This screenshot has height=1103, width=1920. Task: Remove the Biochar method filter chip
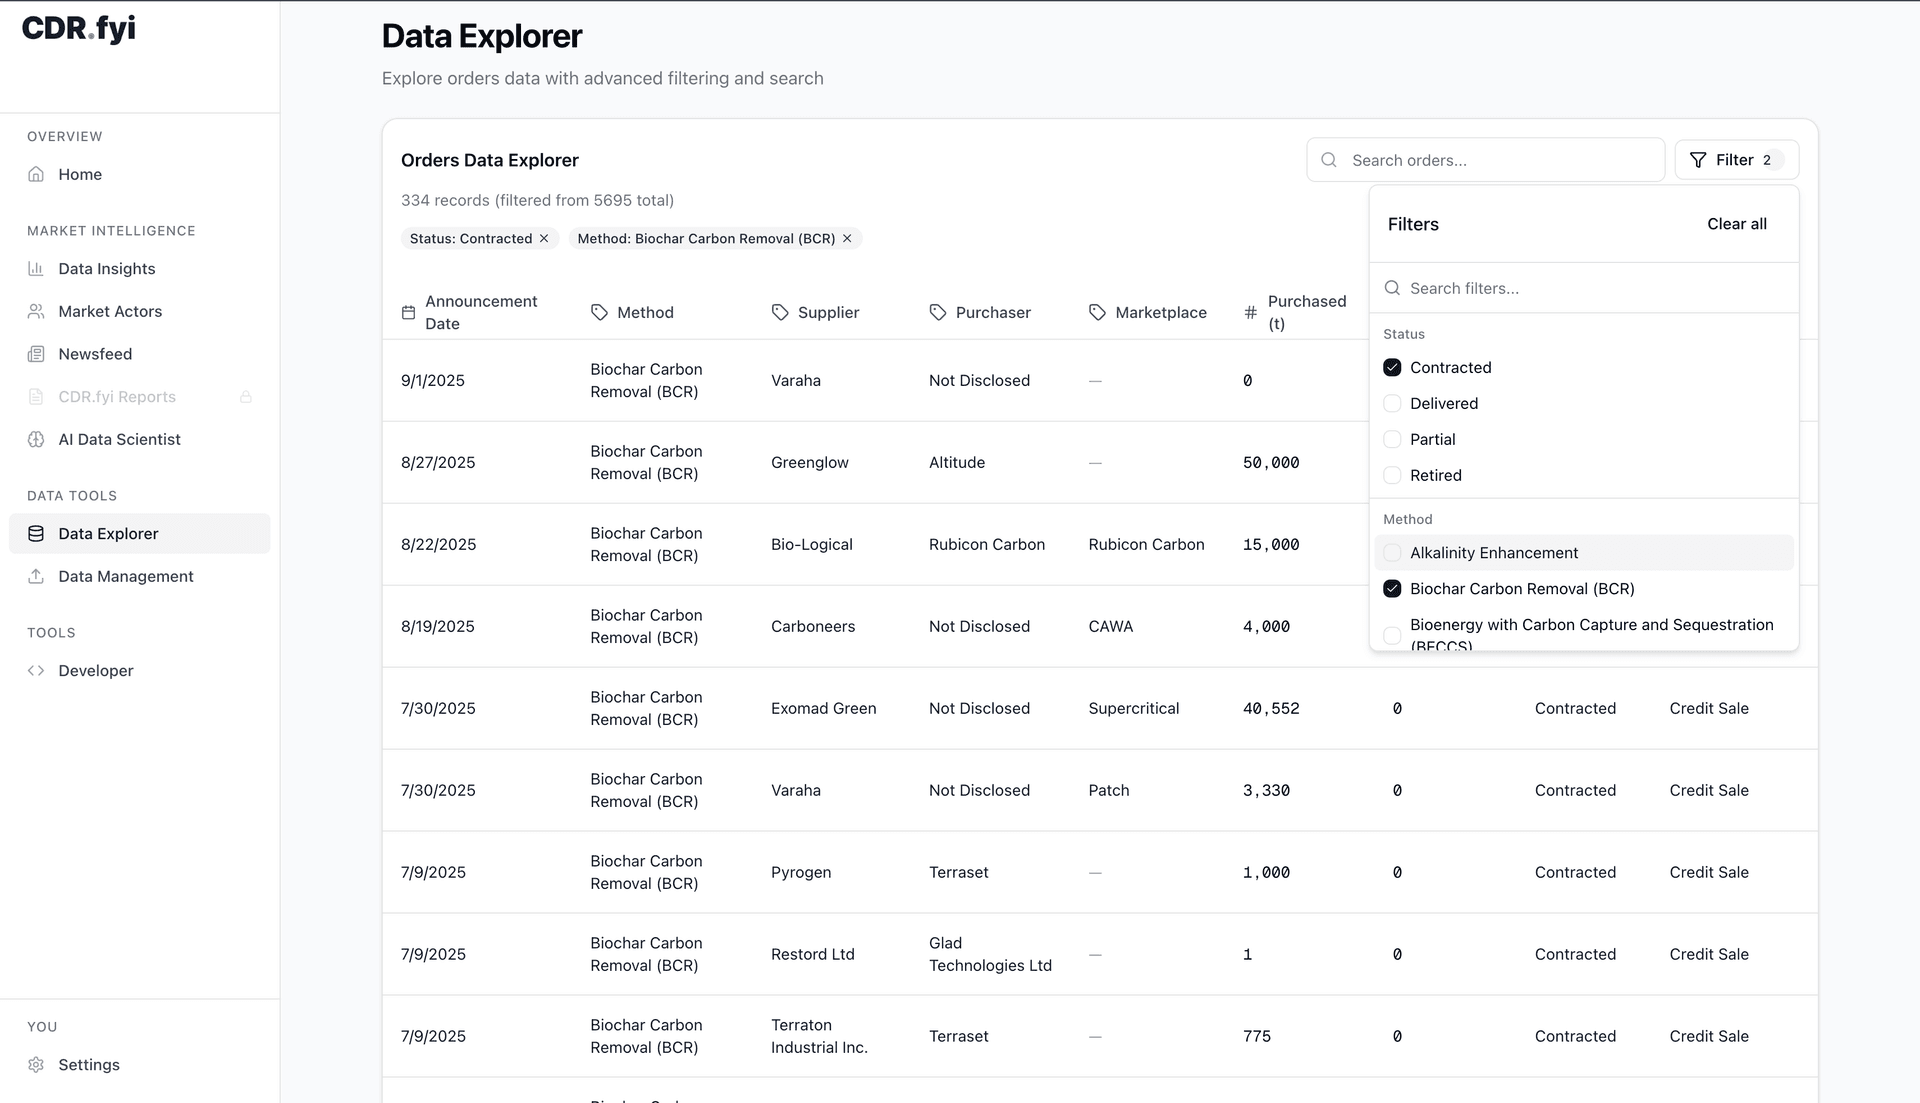coord(847,238)
